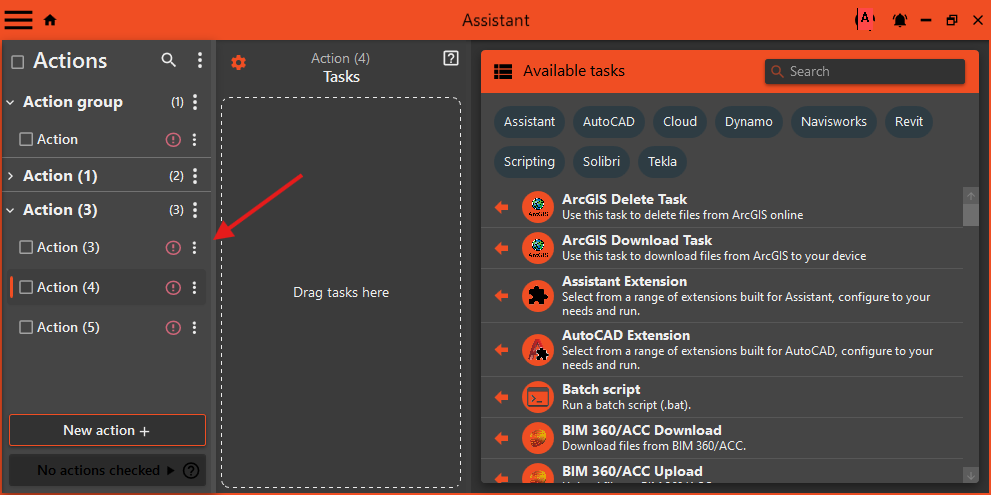Collapse the Action group section

(x=11, y=102)
